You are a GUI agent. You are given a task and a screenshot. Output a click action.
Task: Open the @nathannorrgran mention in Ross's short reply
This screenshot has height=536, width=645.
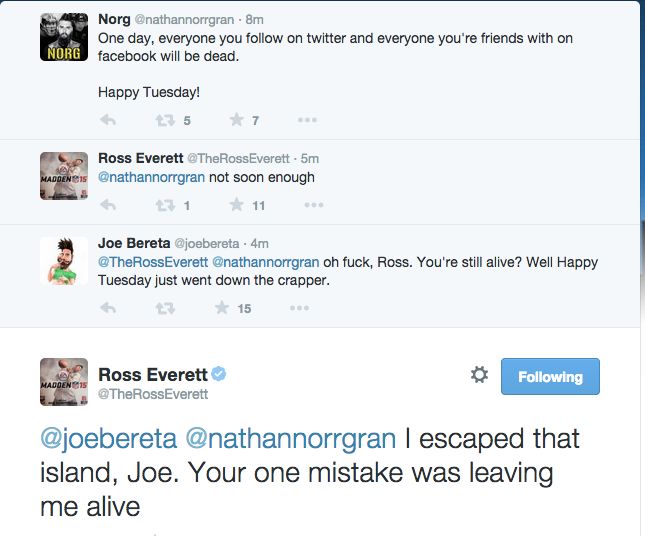pos(151,177)
